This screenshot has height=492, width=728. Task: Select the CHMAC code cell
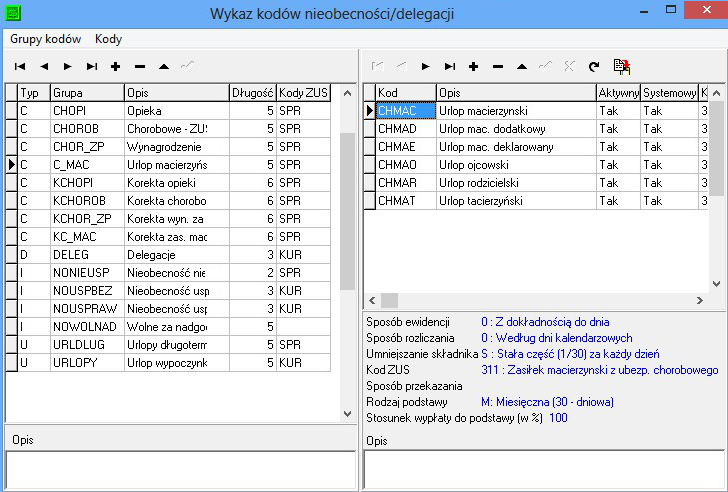(406, 111)
